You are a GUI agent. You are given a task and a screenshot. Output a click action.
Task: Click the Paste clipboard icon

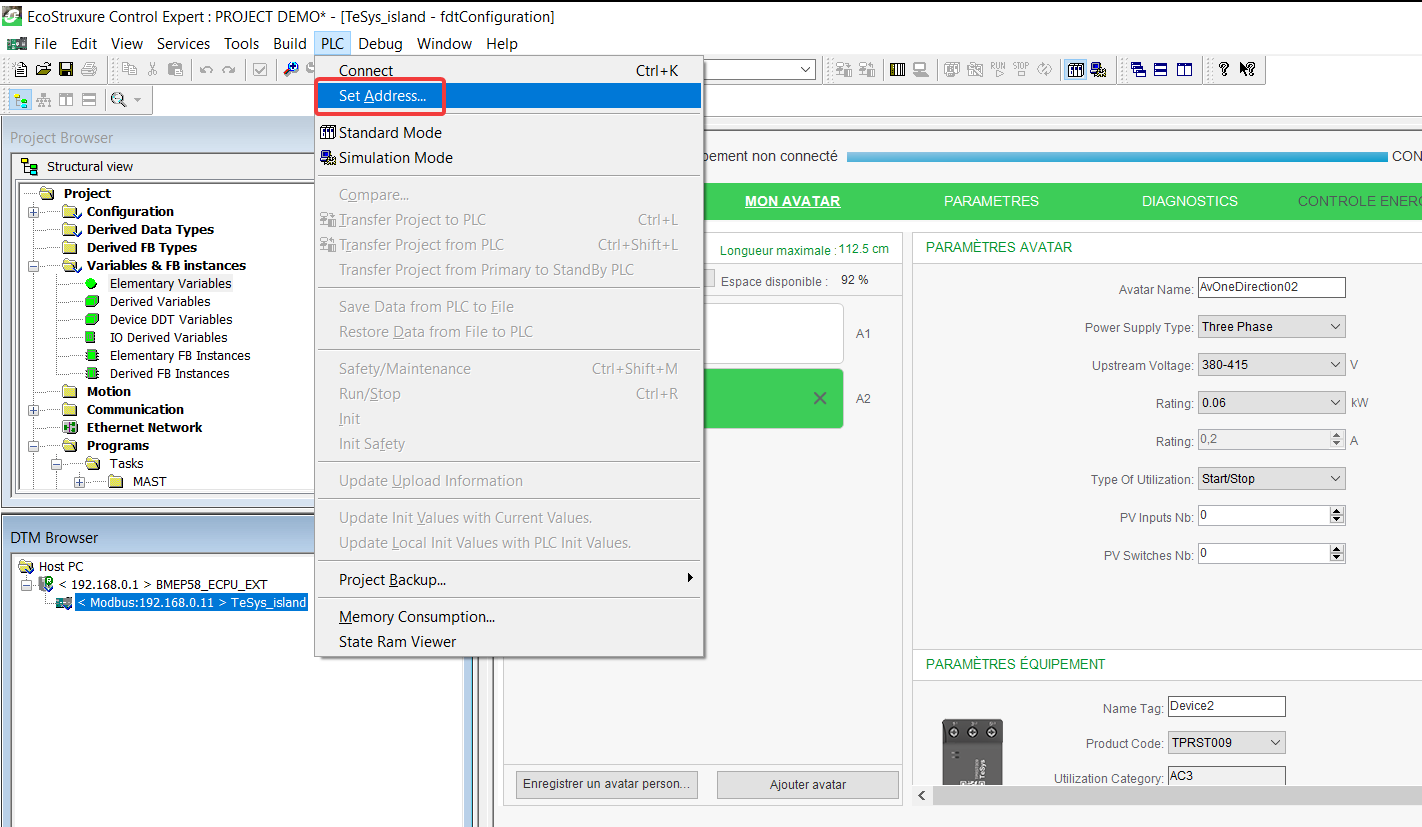176,69
